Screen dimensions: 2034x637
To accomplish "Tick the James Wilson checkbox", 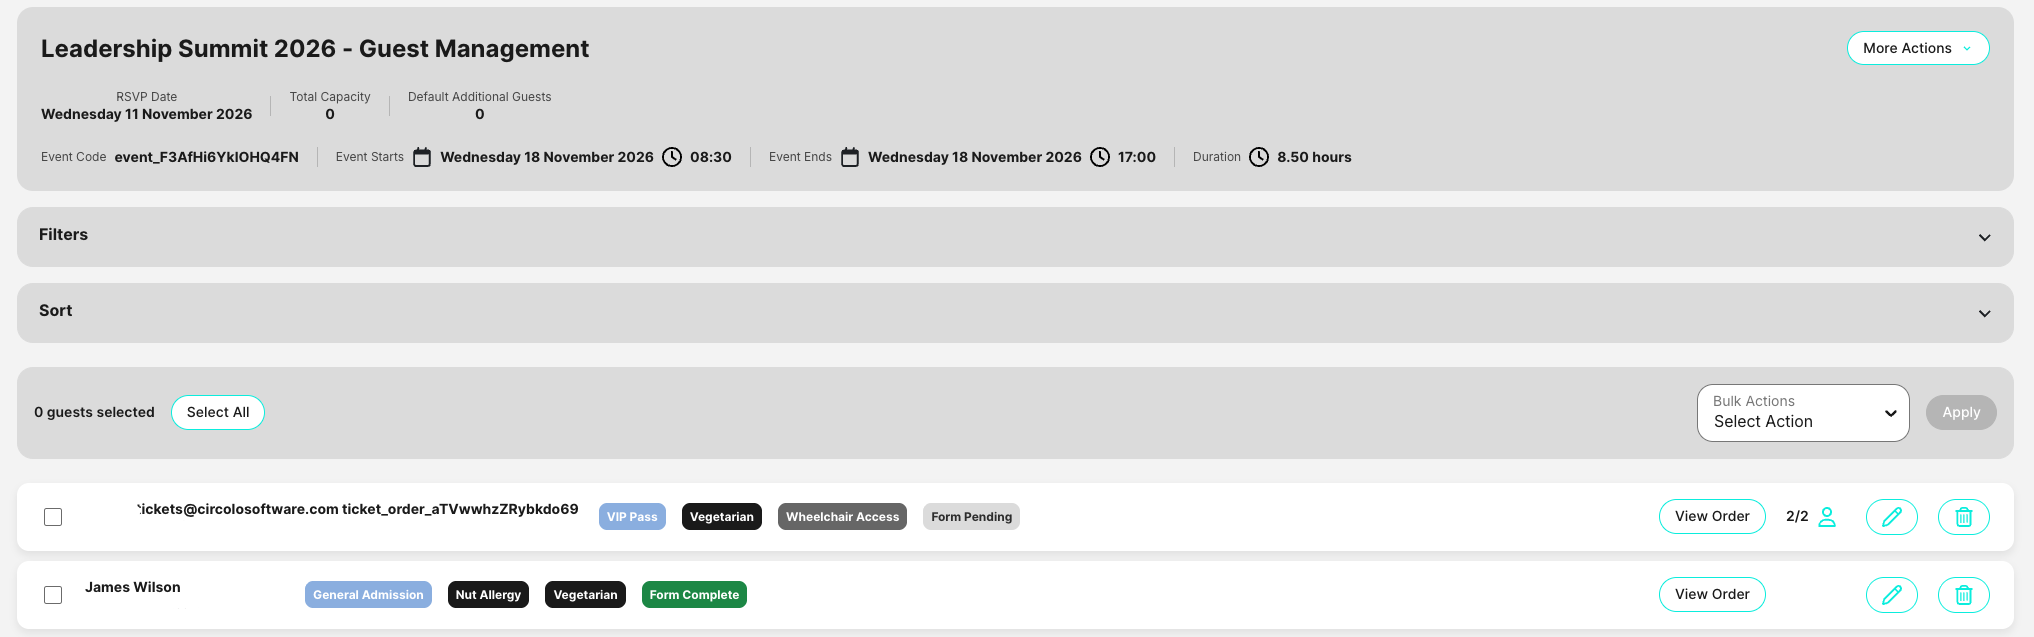I will (53, 595).
